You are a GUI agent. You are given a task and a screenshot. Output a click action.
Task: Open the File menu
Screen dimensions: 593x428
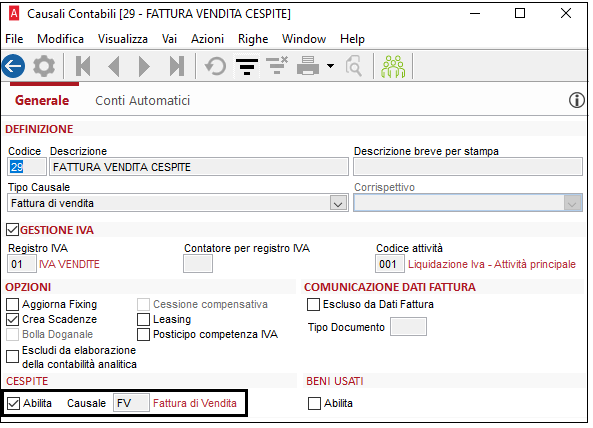point(14,39)
